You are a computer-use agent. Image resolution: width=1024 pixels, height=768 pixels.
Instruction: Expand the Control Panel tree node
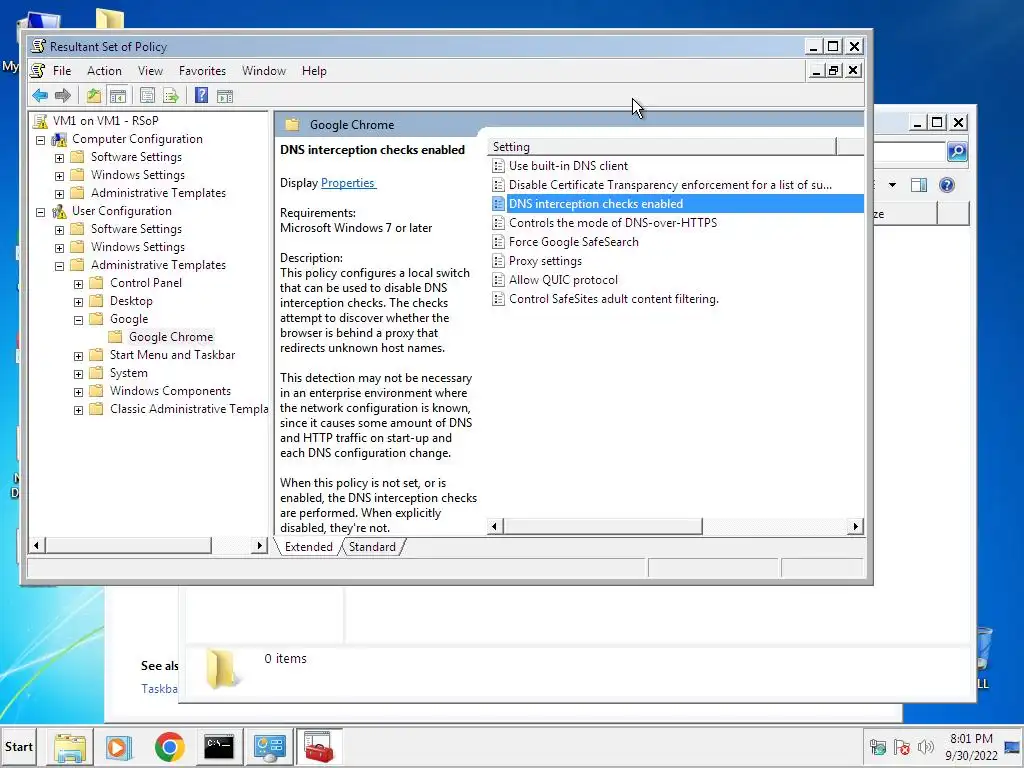point(78,283)
